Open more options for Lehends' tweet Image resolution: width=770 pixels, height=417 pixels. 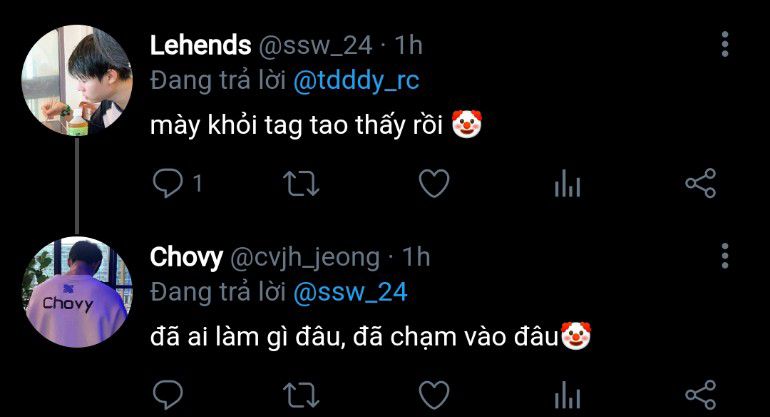pyautogui.click(x=725, y=45)
